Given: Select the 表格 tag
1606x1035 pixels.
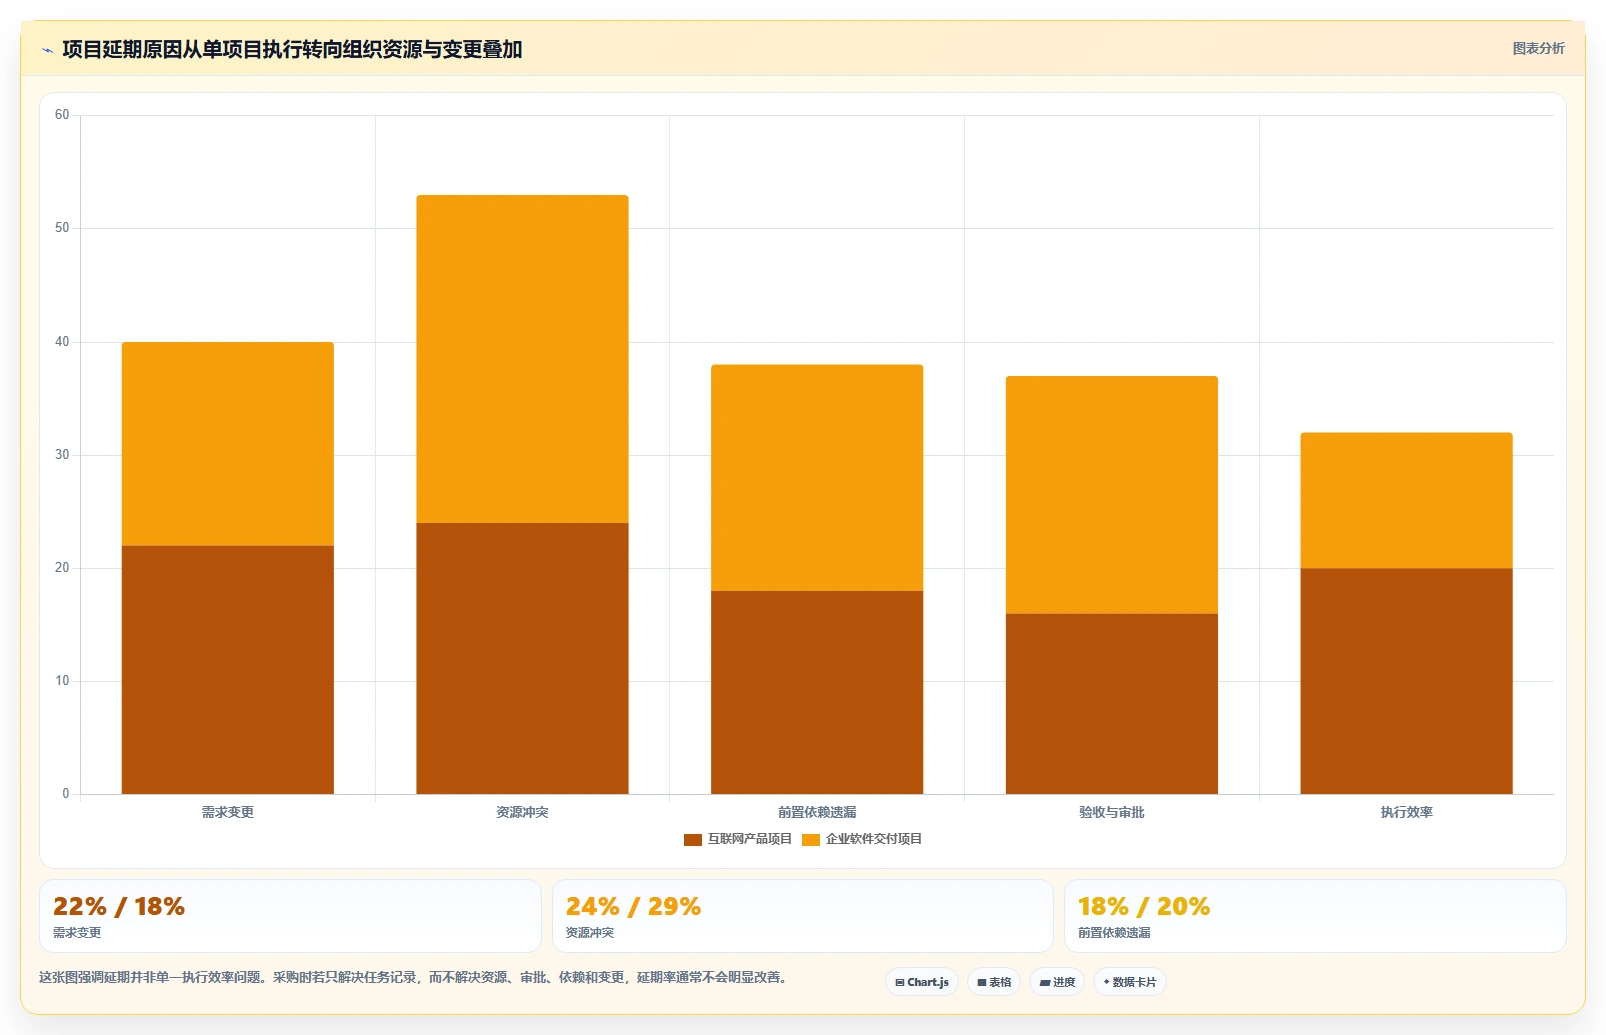Looking at the screenshot, I should tap(994, 982).
